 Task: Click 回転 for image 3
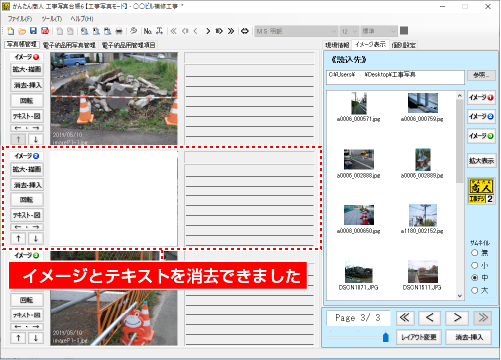click(27, 300)
